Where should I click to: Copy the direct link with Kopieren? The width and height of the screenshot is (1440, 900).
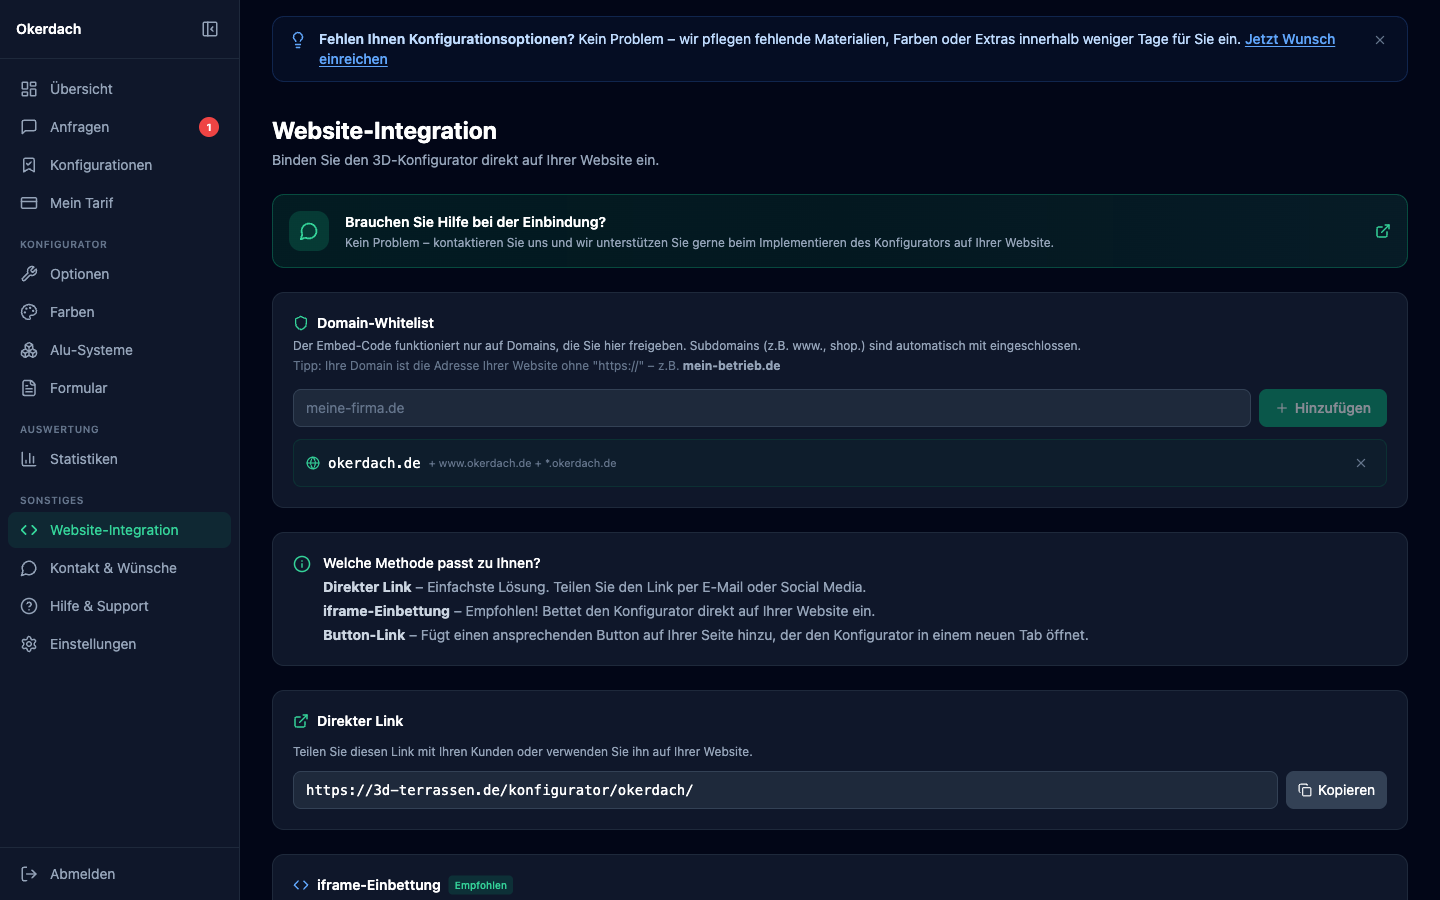point(1336,790)
